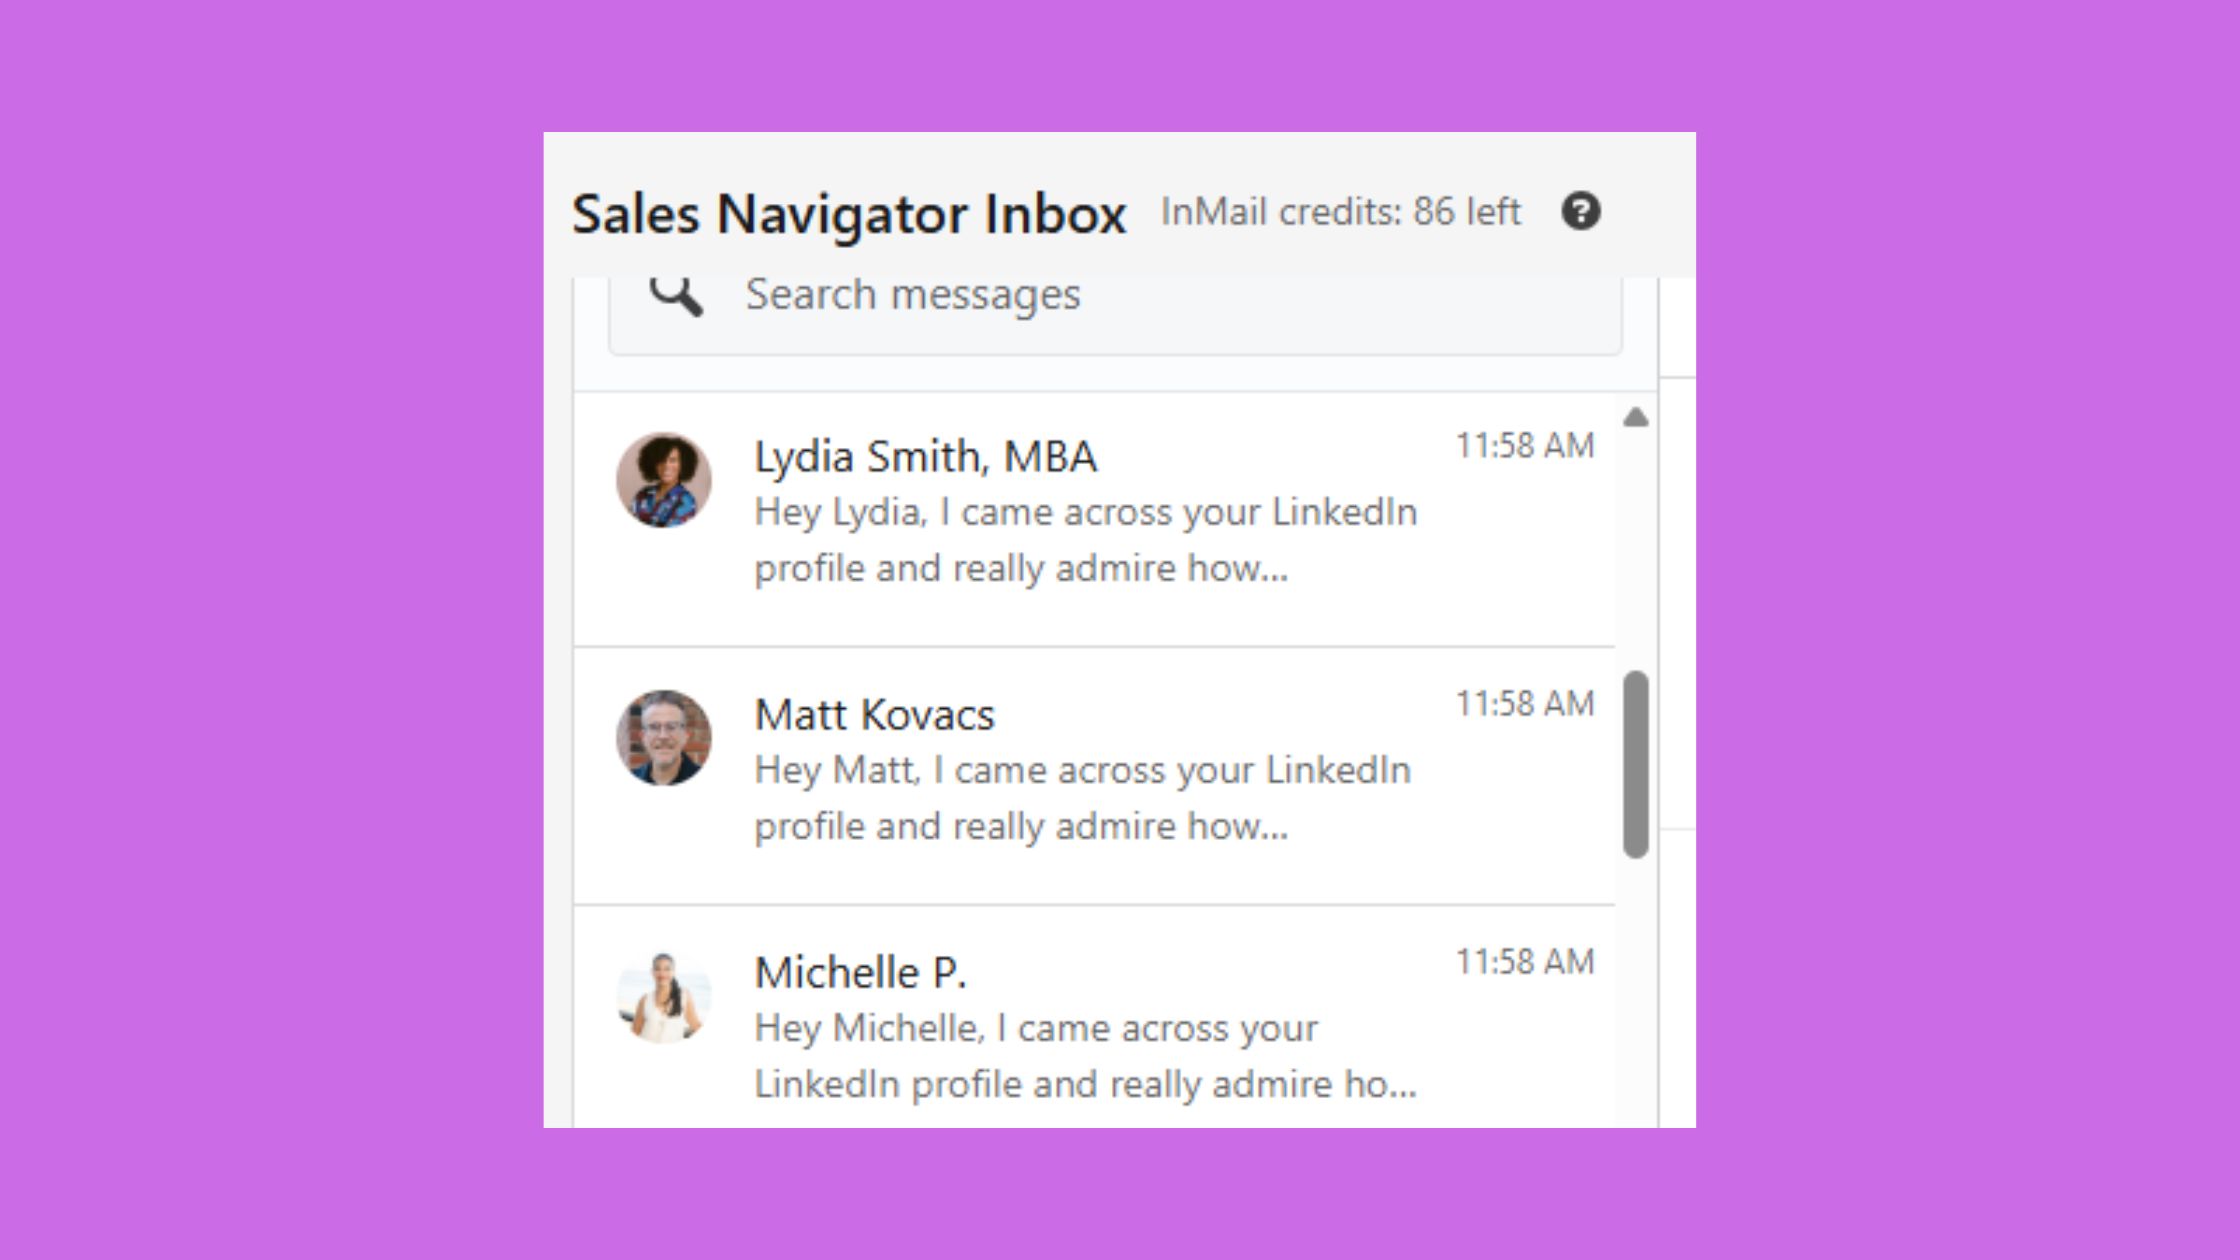
Task: Click Matt Kovacs' name label
Action: (874, 713)
